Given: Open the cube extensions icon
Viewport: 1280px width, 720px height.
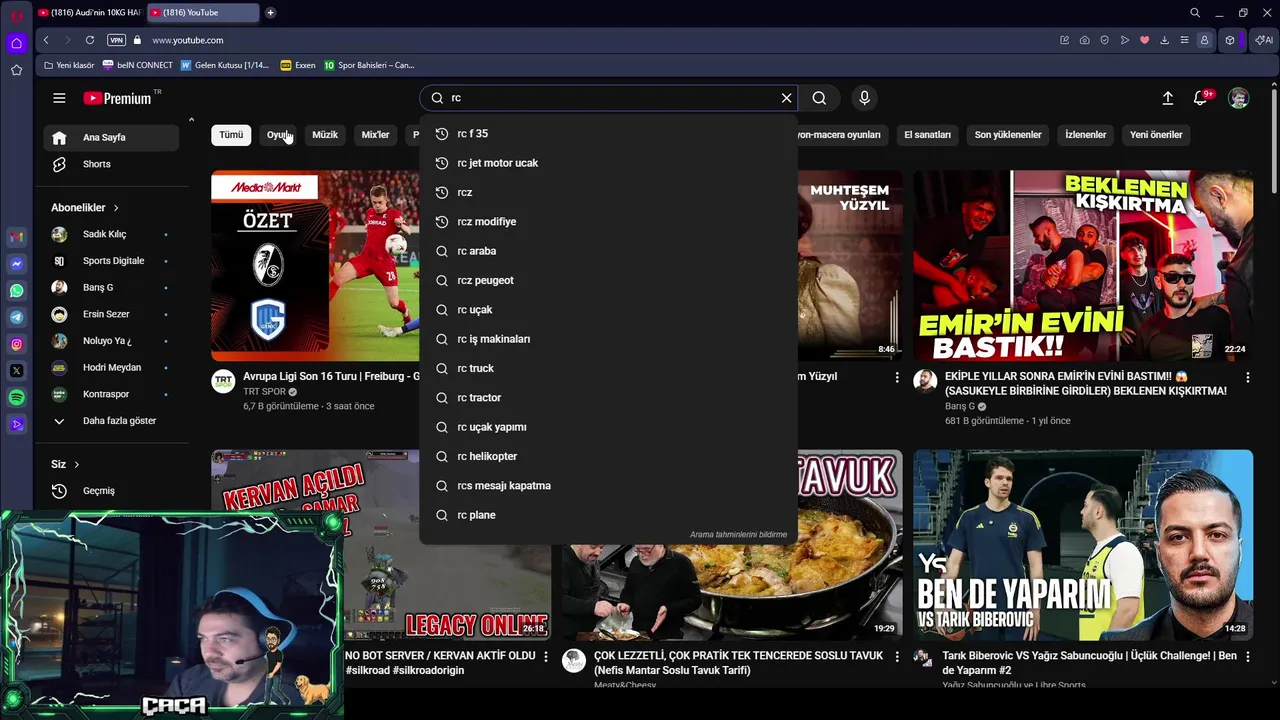Looking at the screenshot, I should click(x=1230, y=40).
